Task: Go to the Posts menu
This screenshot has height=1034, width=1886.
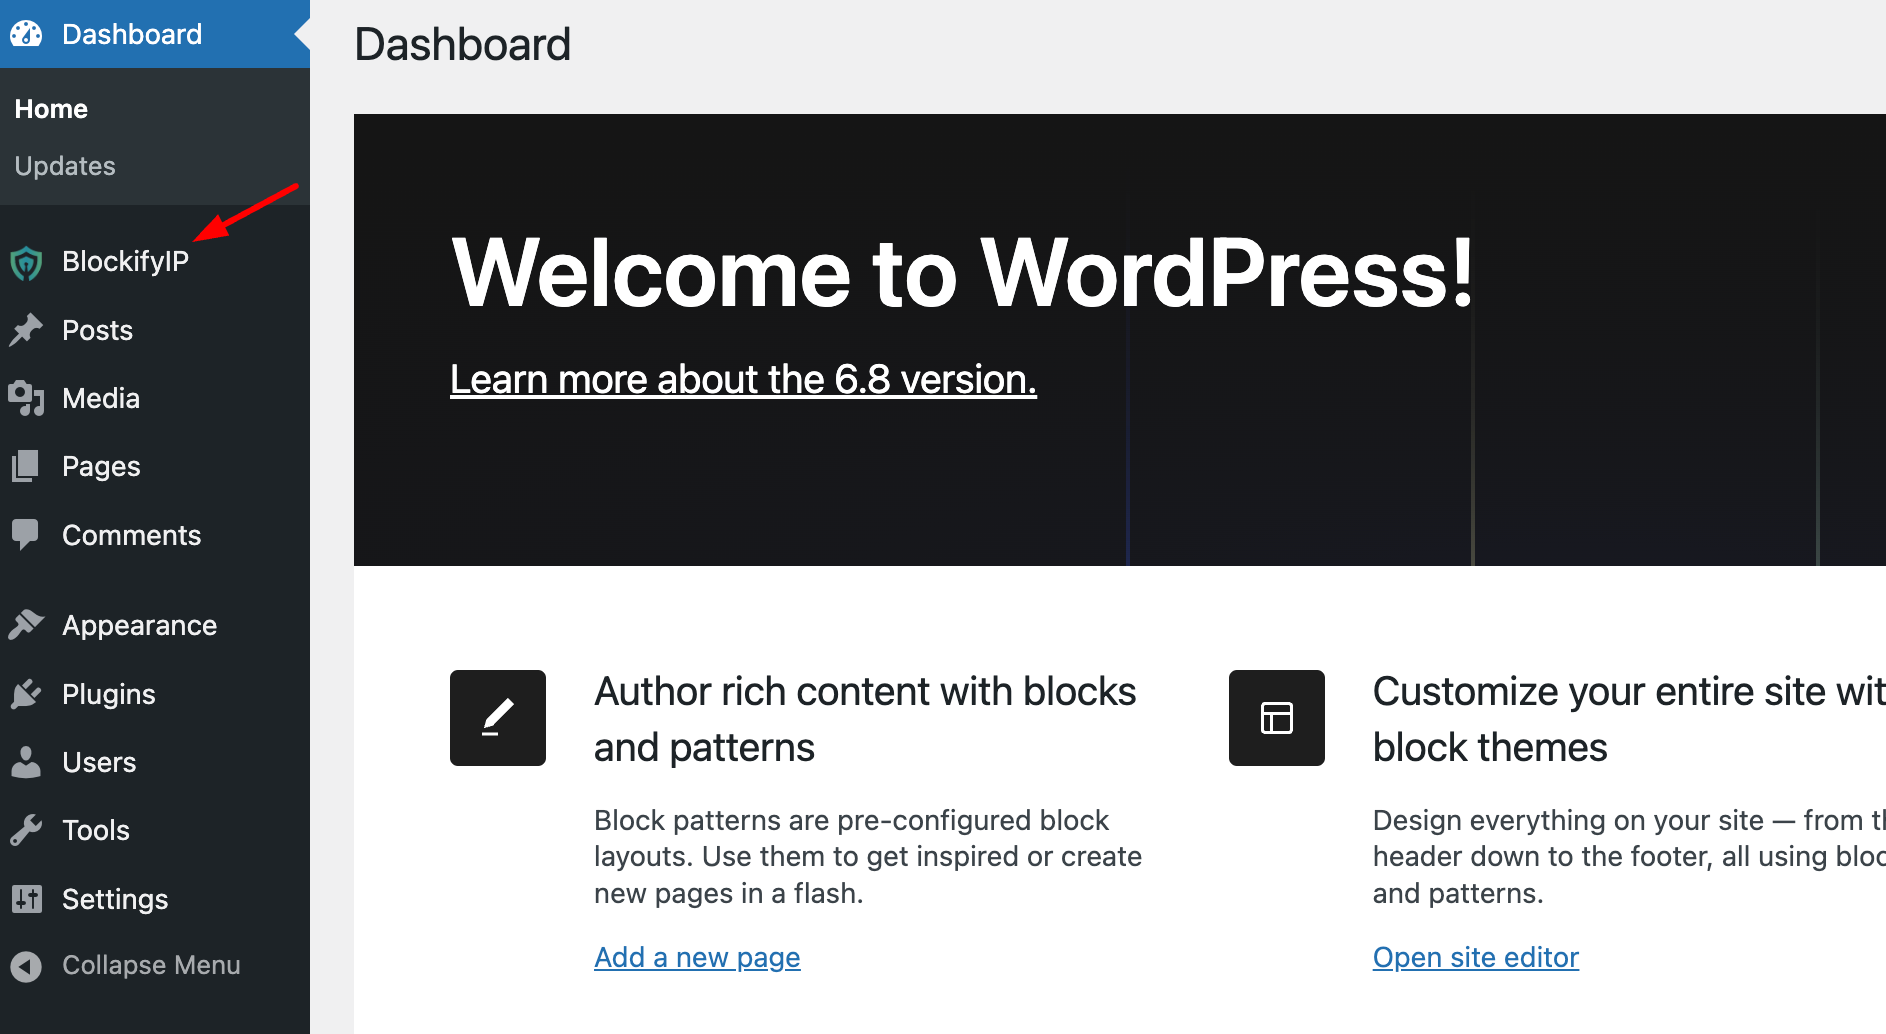Action: (x=155, y=330)
